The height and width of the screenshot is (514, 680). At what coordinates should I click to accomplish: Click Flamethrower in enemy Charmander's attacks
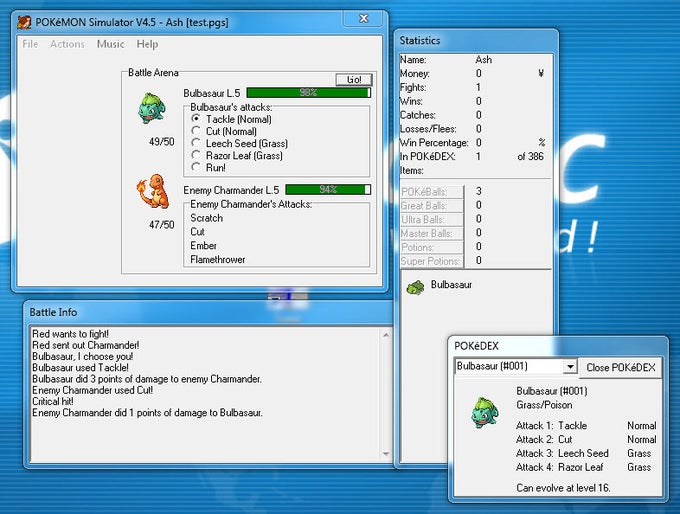(218, 259)
